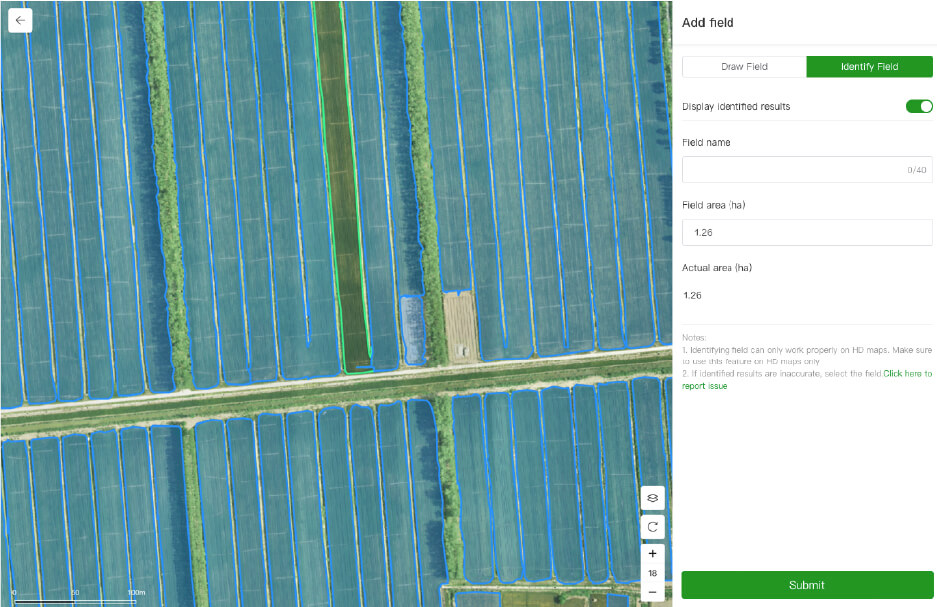Click the Actual area (ha) label
This screenshot has width=937, height=607.
click(717, 268)
